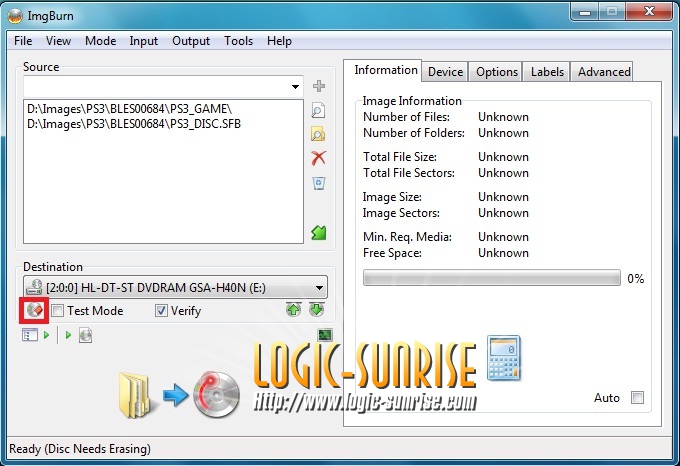Click the clear source list bin icon
This screenshot has width=680, height=466.
click(319, 183)
